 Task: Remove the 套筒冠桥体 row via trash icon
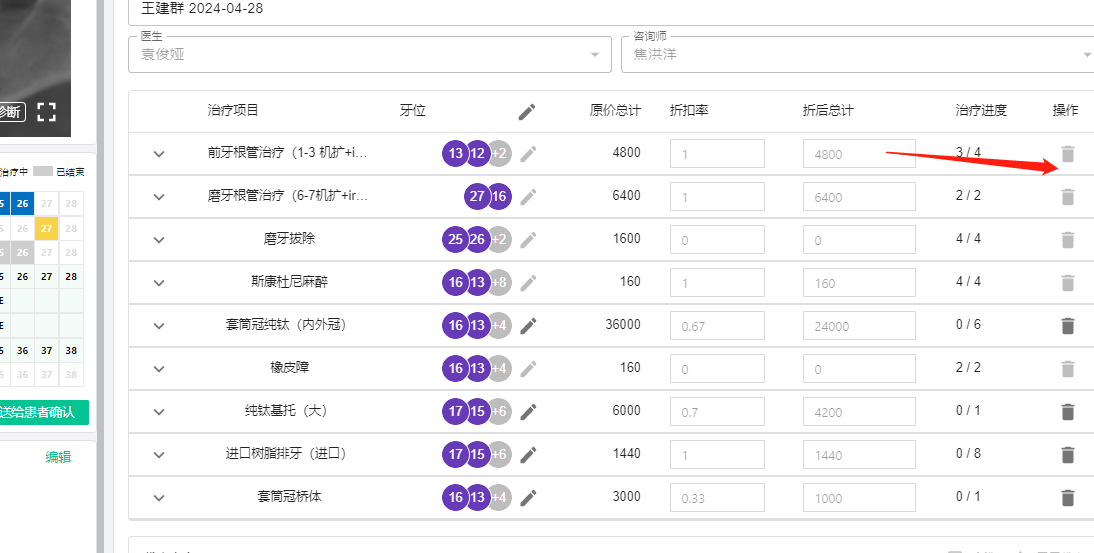click(1067, 497)
